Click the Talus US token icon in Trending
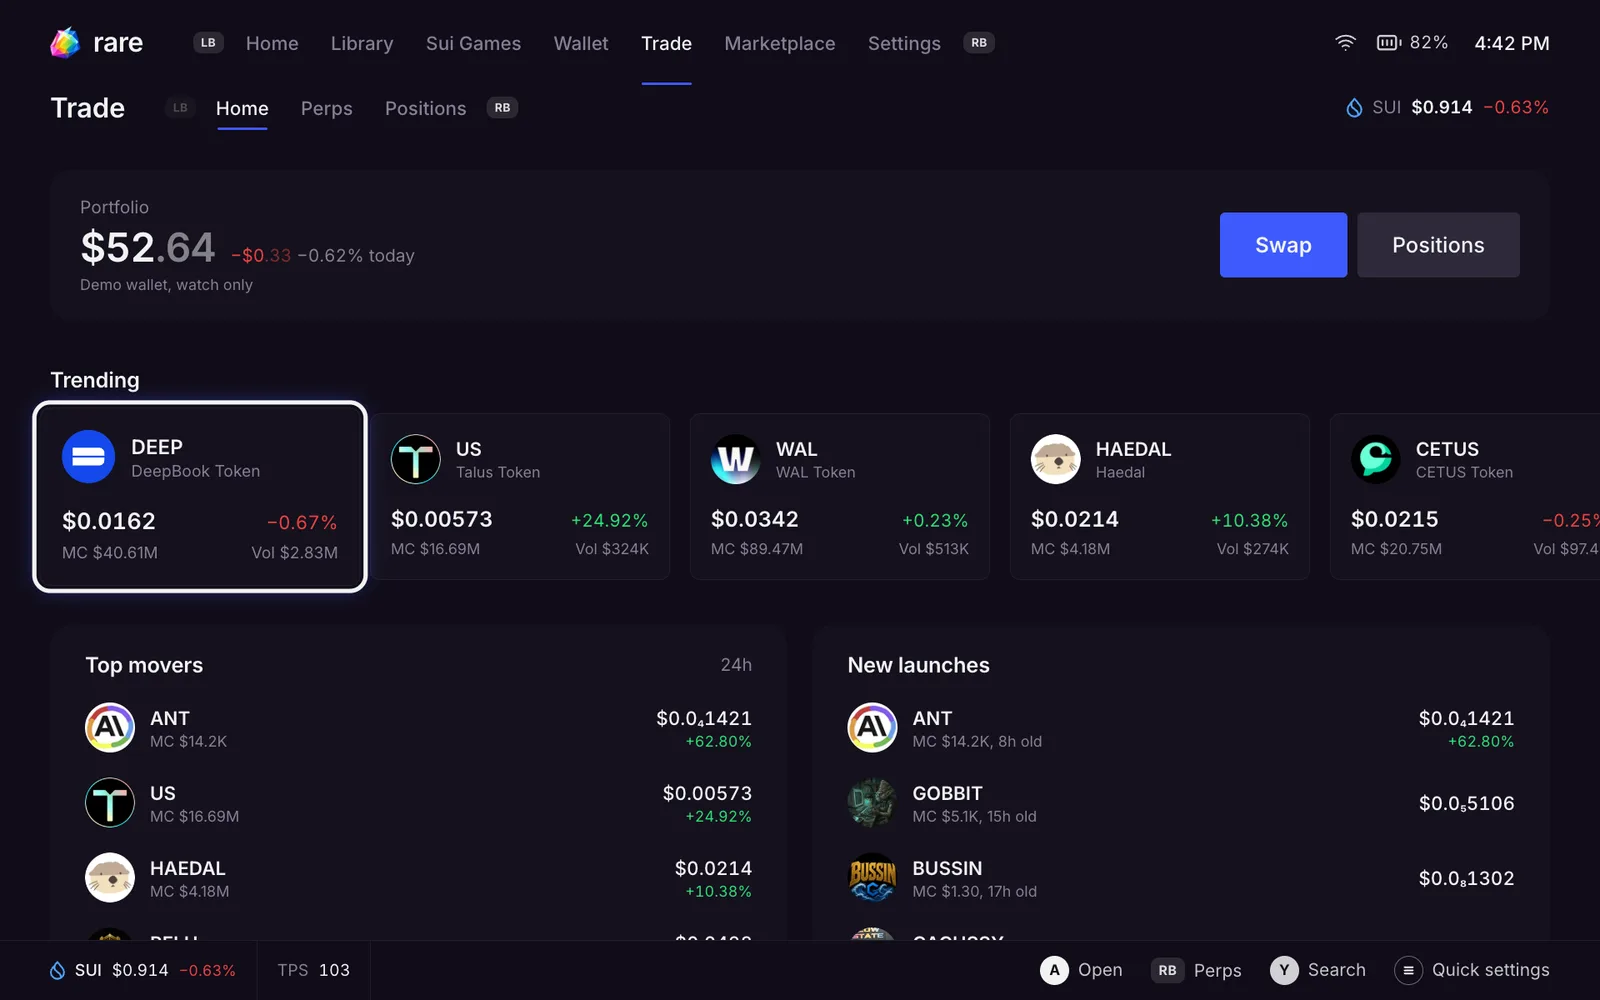The width and height of the screenshot is (1600, 1000). pyautogui.click(x=416, y=459)
